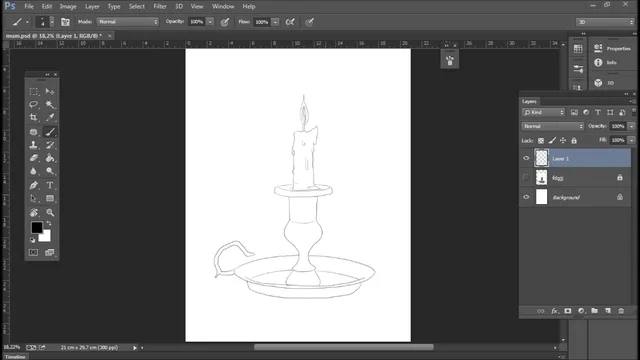
Task: Select the Crop tool
Action: pyautogui.click(x=33, y=118)
